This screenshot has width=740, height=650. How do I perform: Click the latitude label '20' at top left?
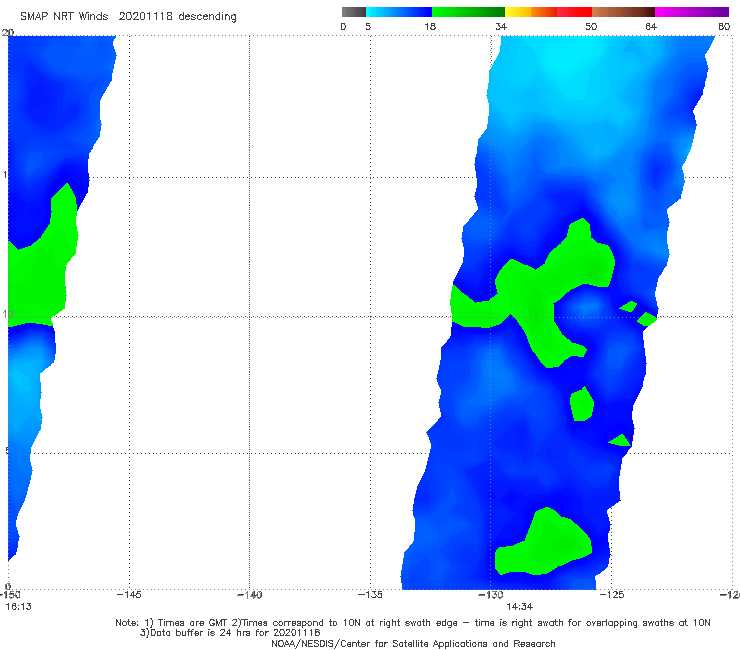coord(8,32)
